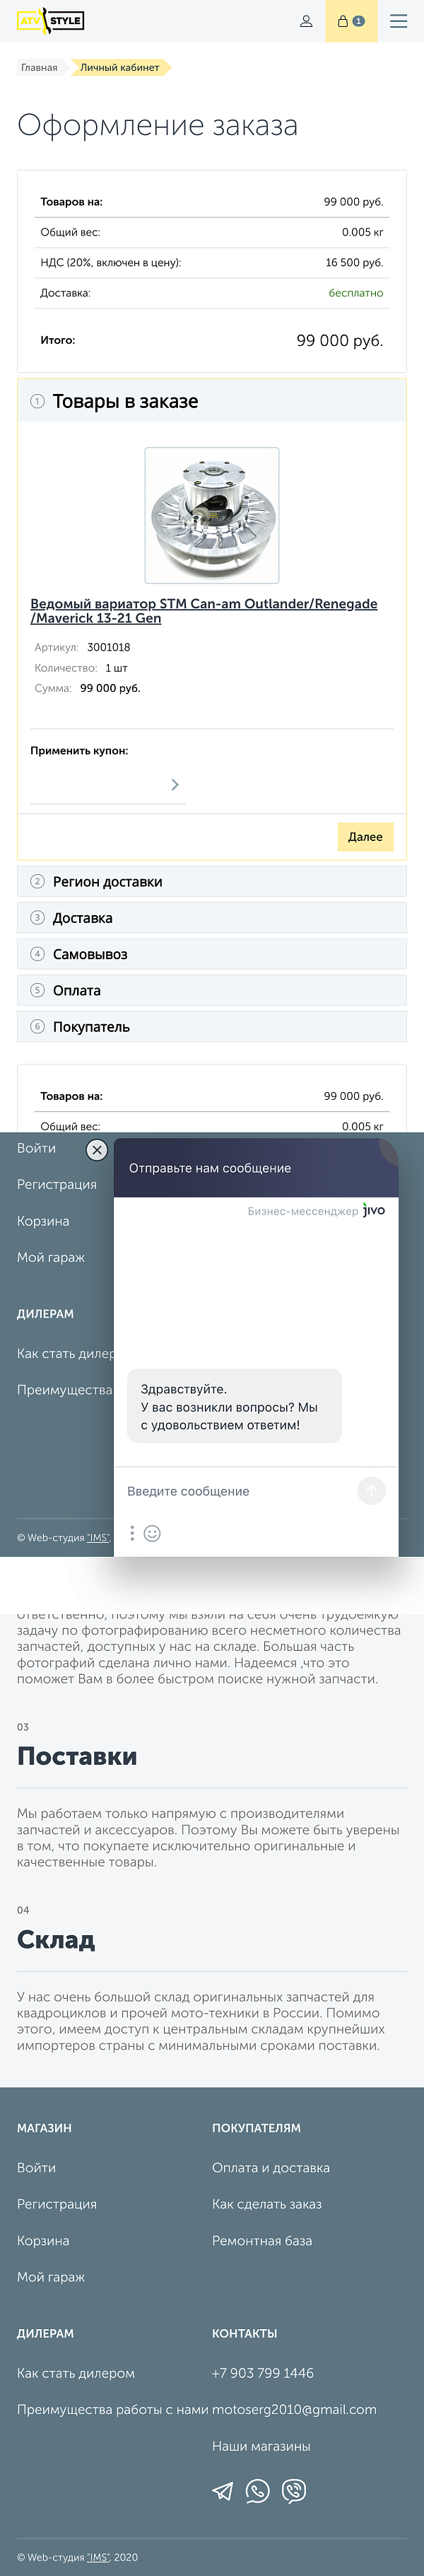Click the yellow Далее button
Screen dimensions: 424x2576
365,837
